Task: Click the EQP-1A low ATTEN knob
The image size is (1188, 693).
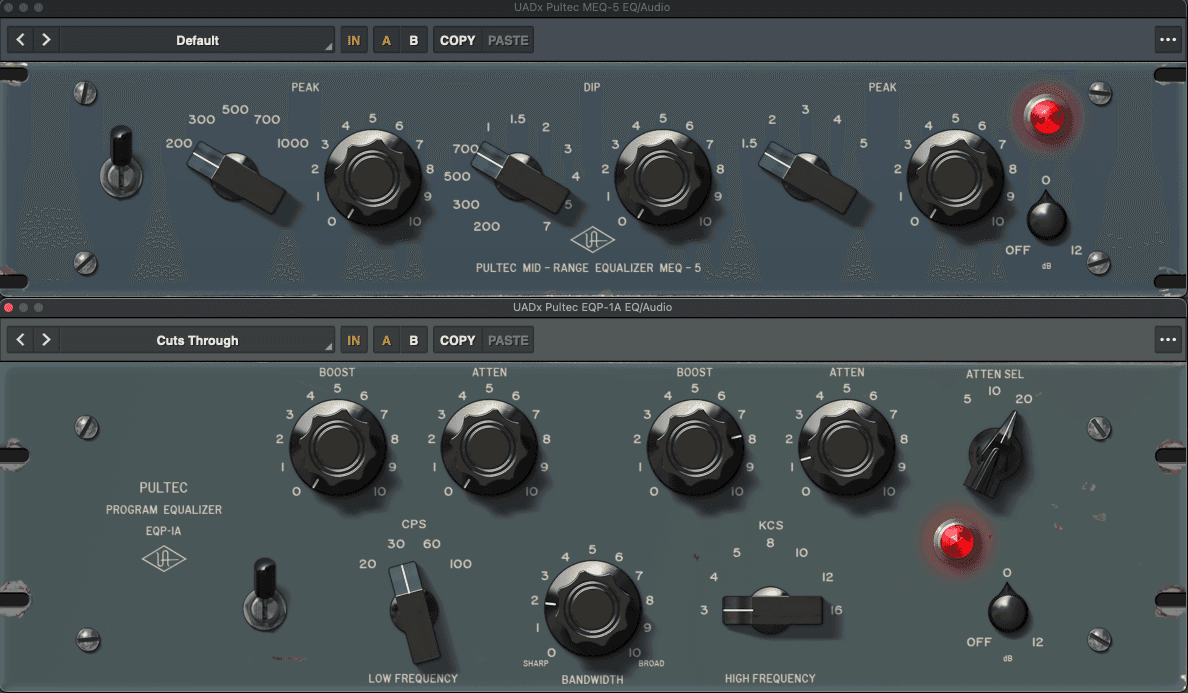Action: click(489, 448)
